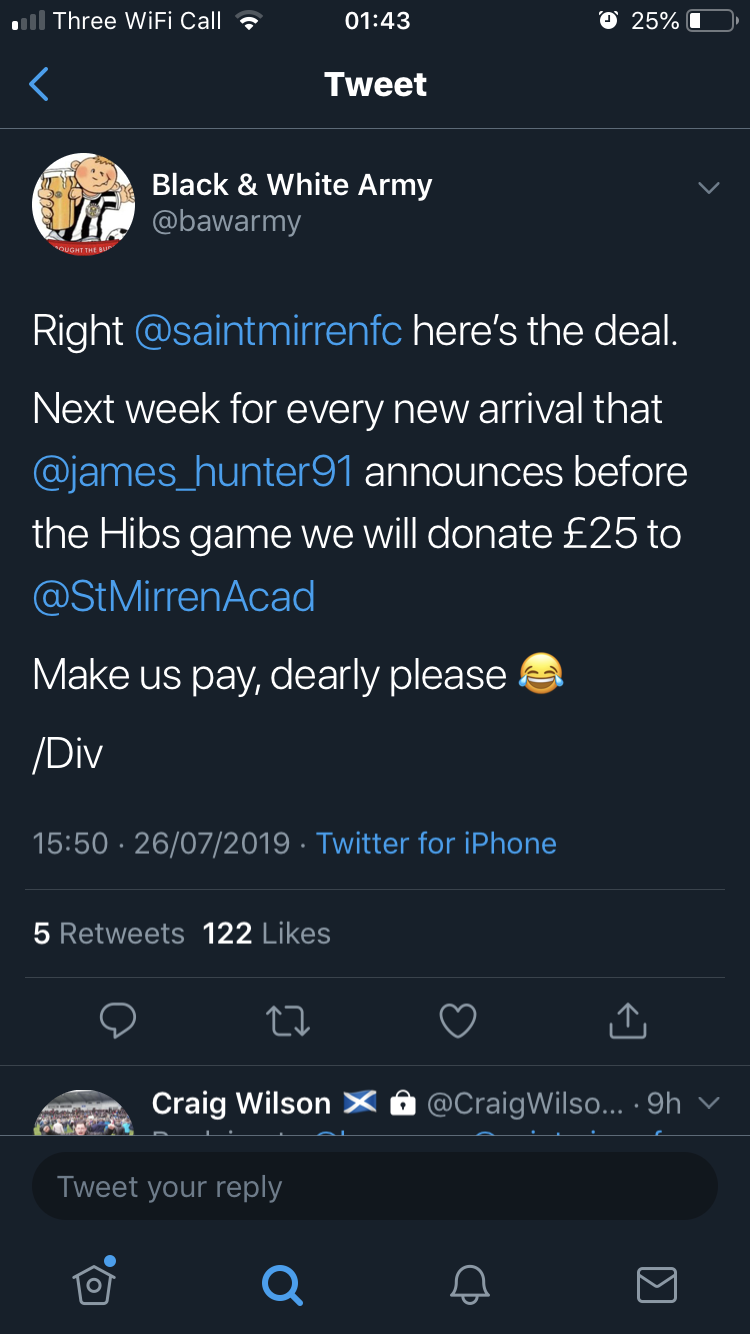View Twitter for iPhone source link
Screen dimensions: 750x1334
tap(436, 843)
